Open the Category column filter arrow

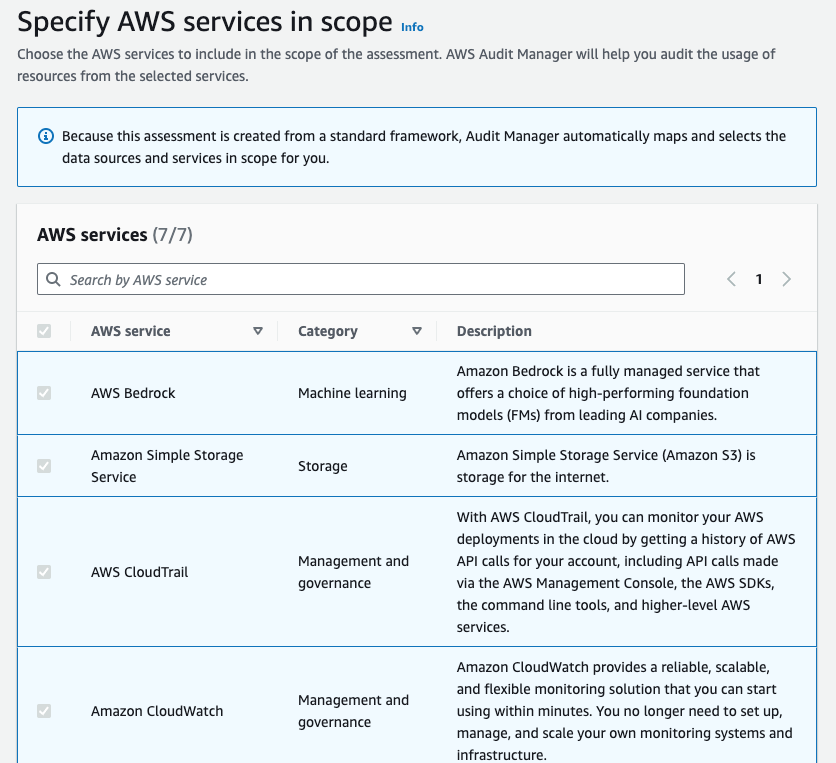(x=417, y=330)
